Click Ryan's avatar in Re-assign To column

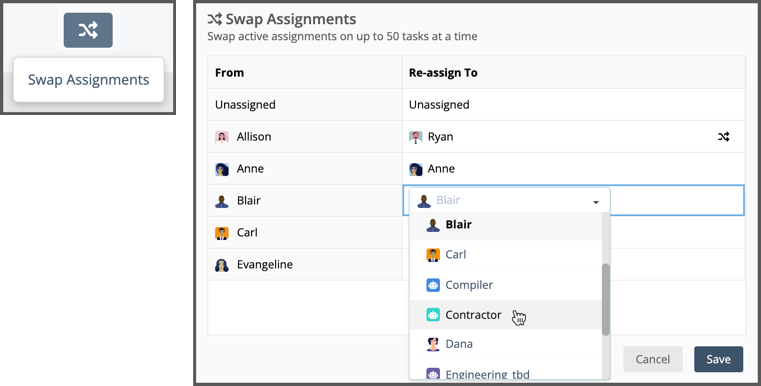416,137
